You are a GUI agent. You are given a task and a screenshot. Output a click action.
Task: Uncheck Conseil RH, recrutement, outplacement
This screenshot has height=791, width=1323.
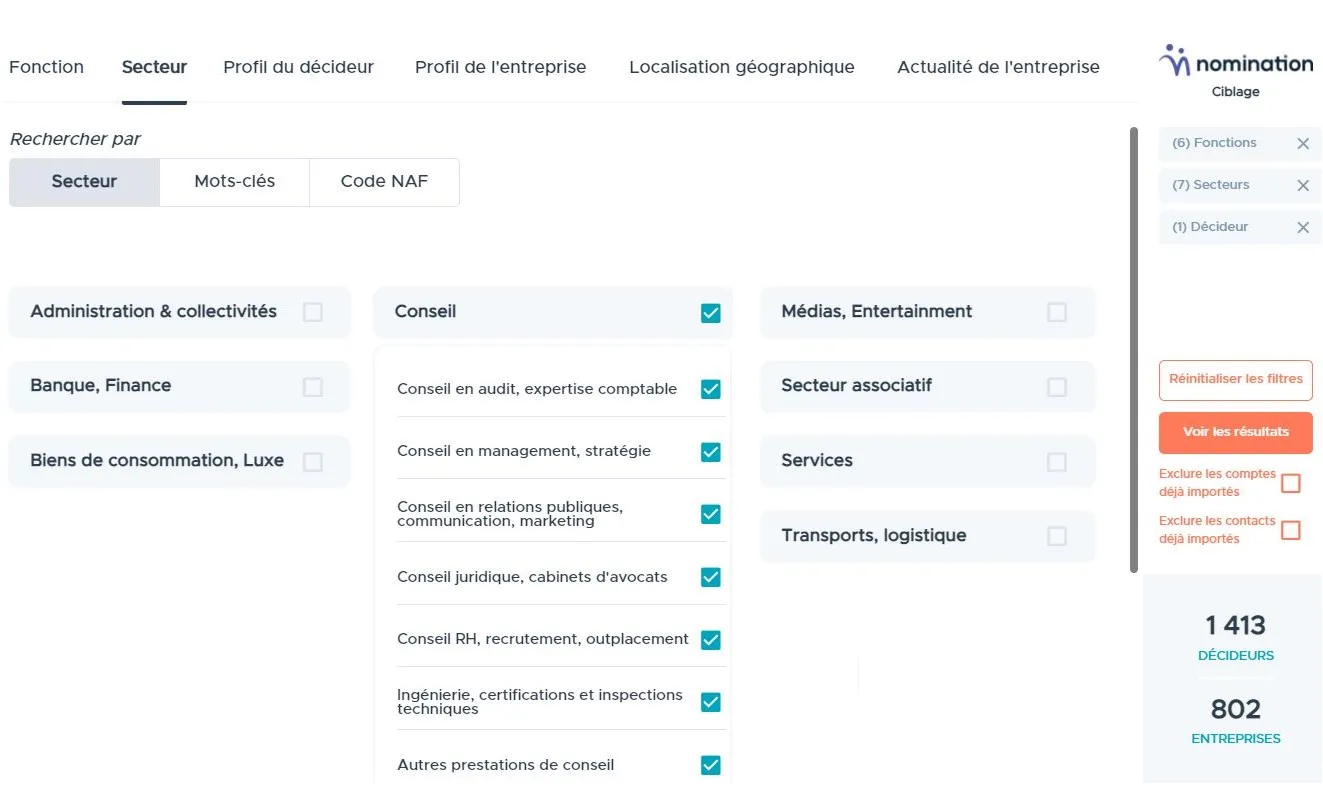[x=710, y=639]
